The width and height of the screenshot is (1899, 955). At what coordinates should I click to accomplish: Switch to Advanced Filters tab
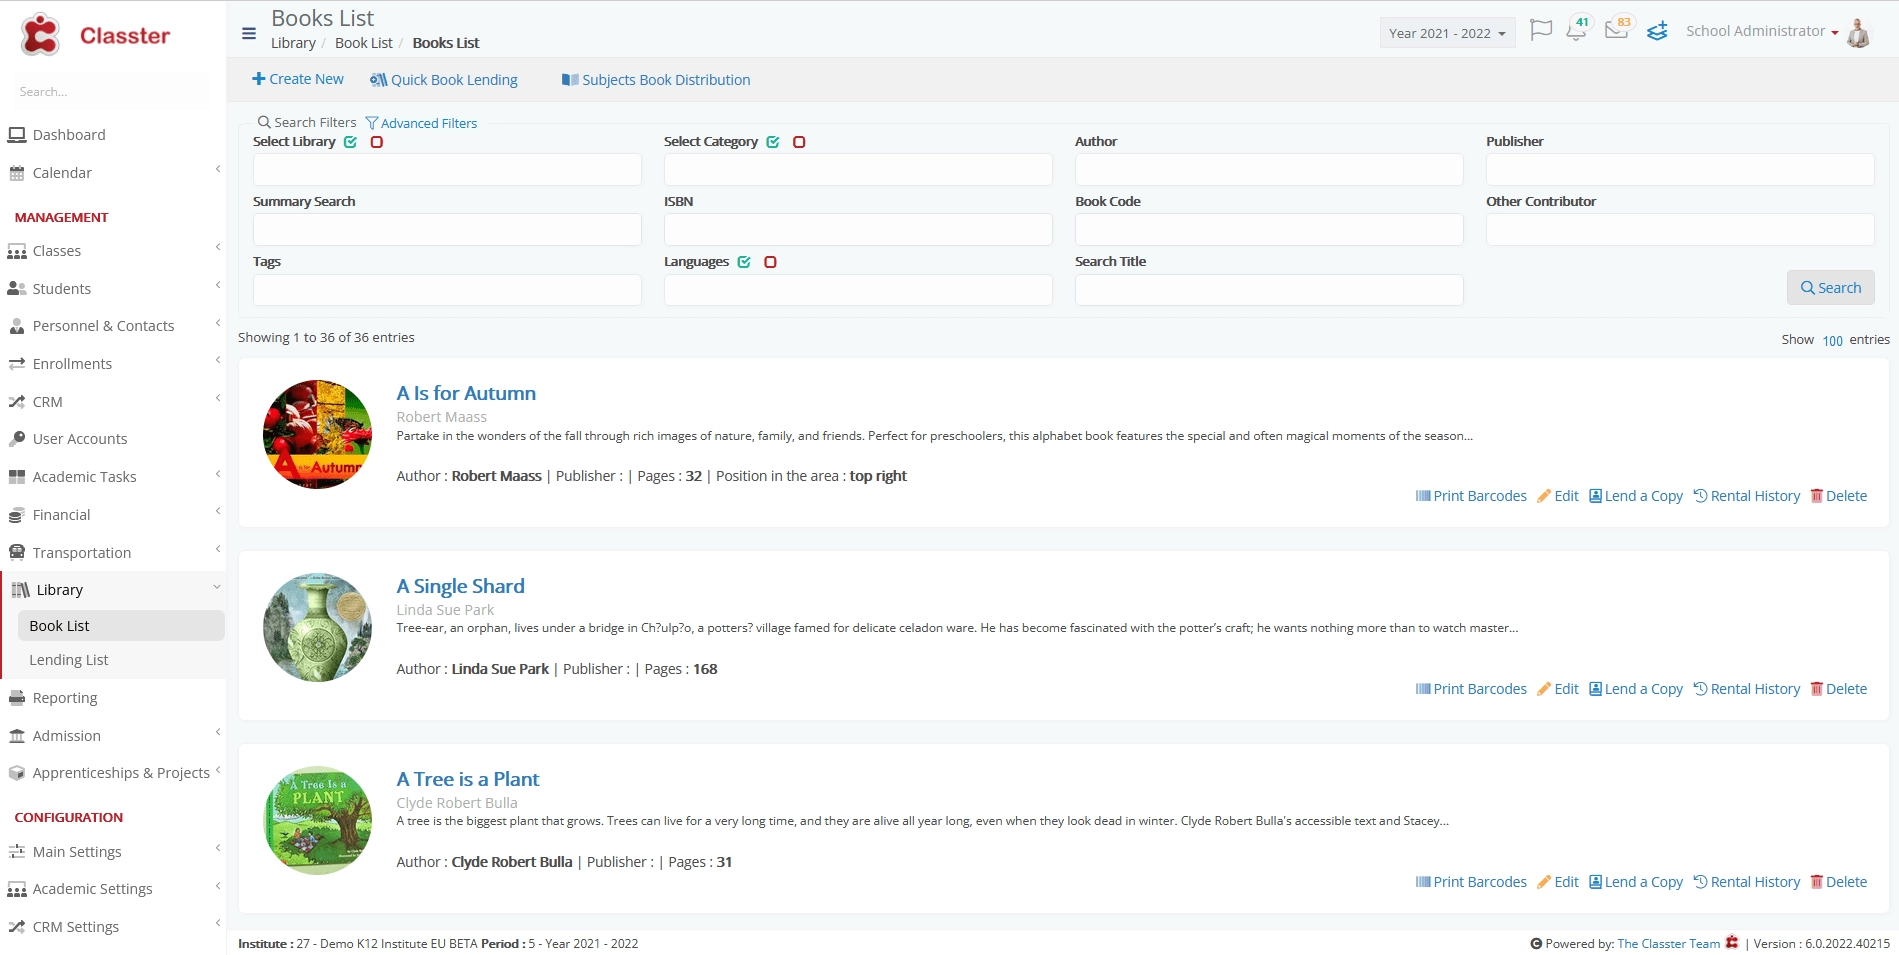pyautogui.click(x=421, y=123)
